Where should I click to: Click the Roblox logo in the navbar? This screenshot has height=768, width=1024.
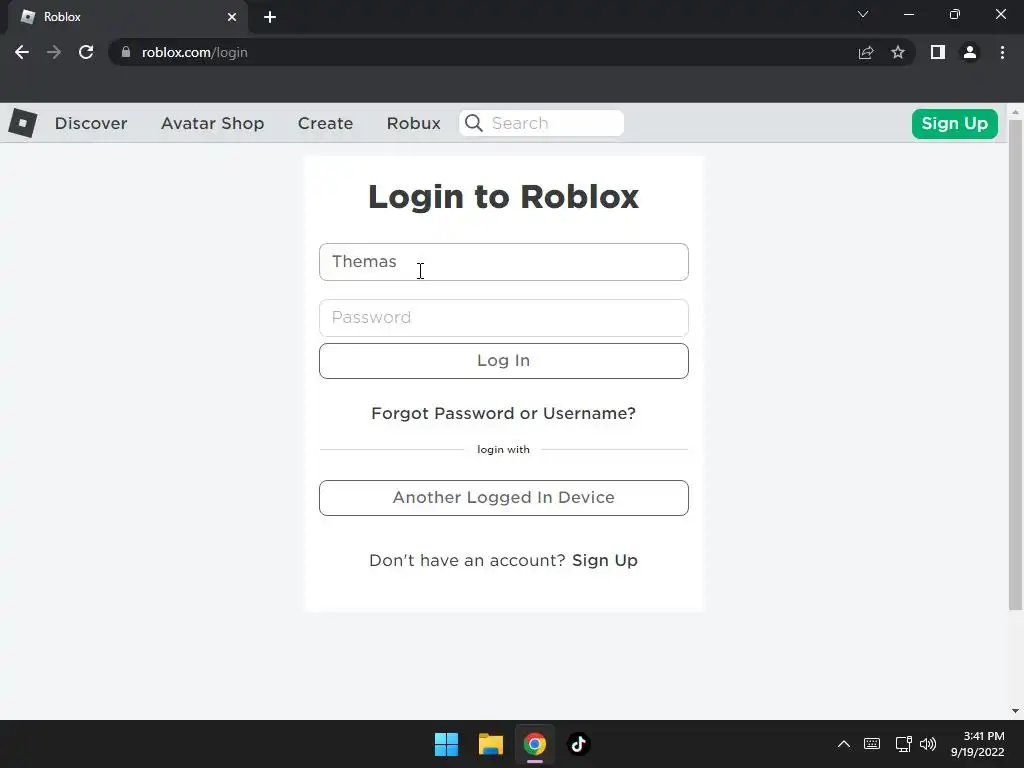click(23, 123)
